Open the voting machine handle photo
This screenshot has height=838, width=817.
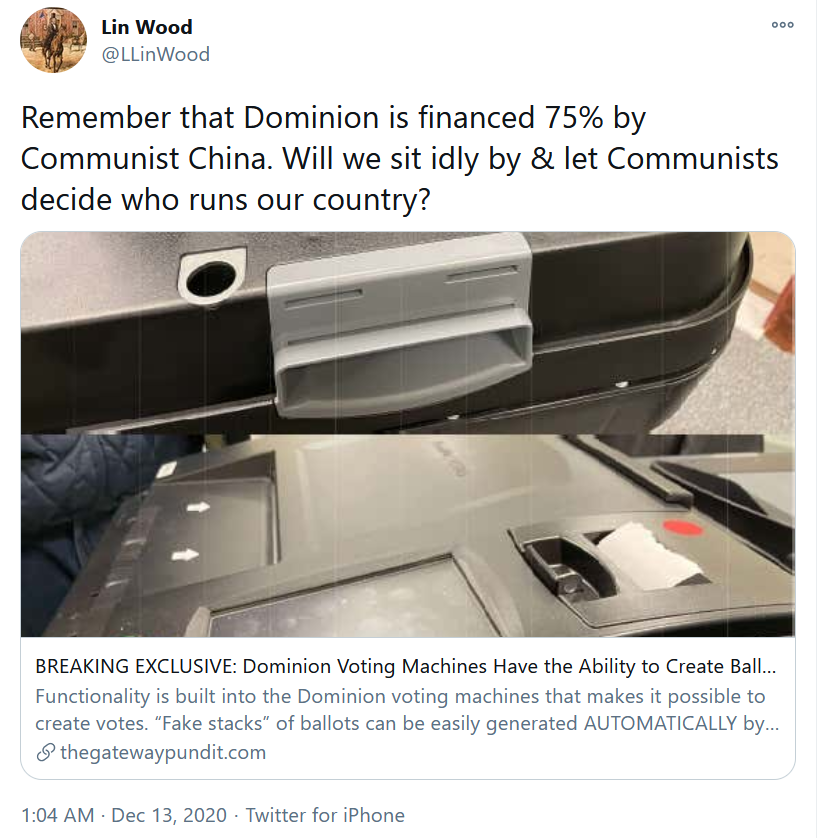click(x=408, y=332)
